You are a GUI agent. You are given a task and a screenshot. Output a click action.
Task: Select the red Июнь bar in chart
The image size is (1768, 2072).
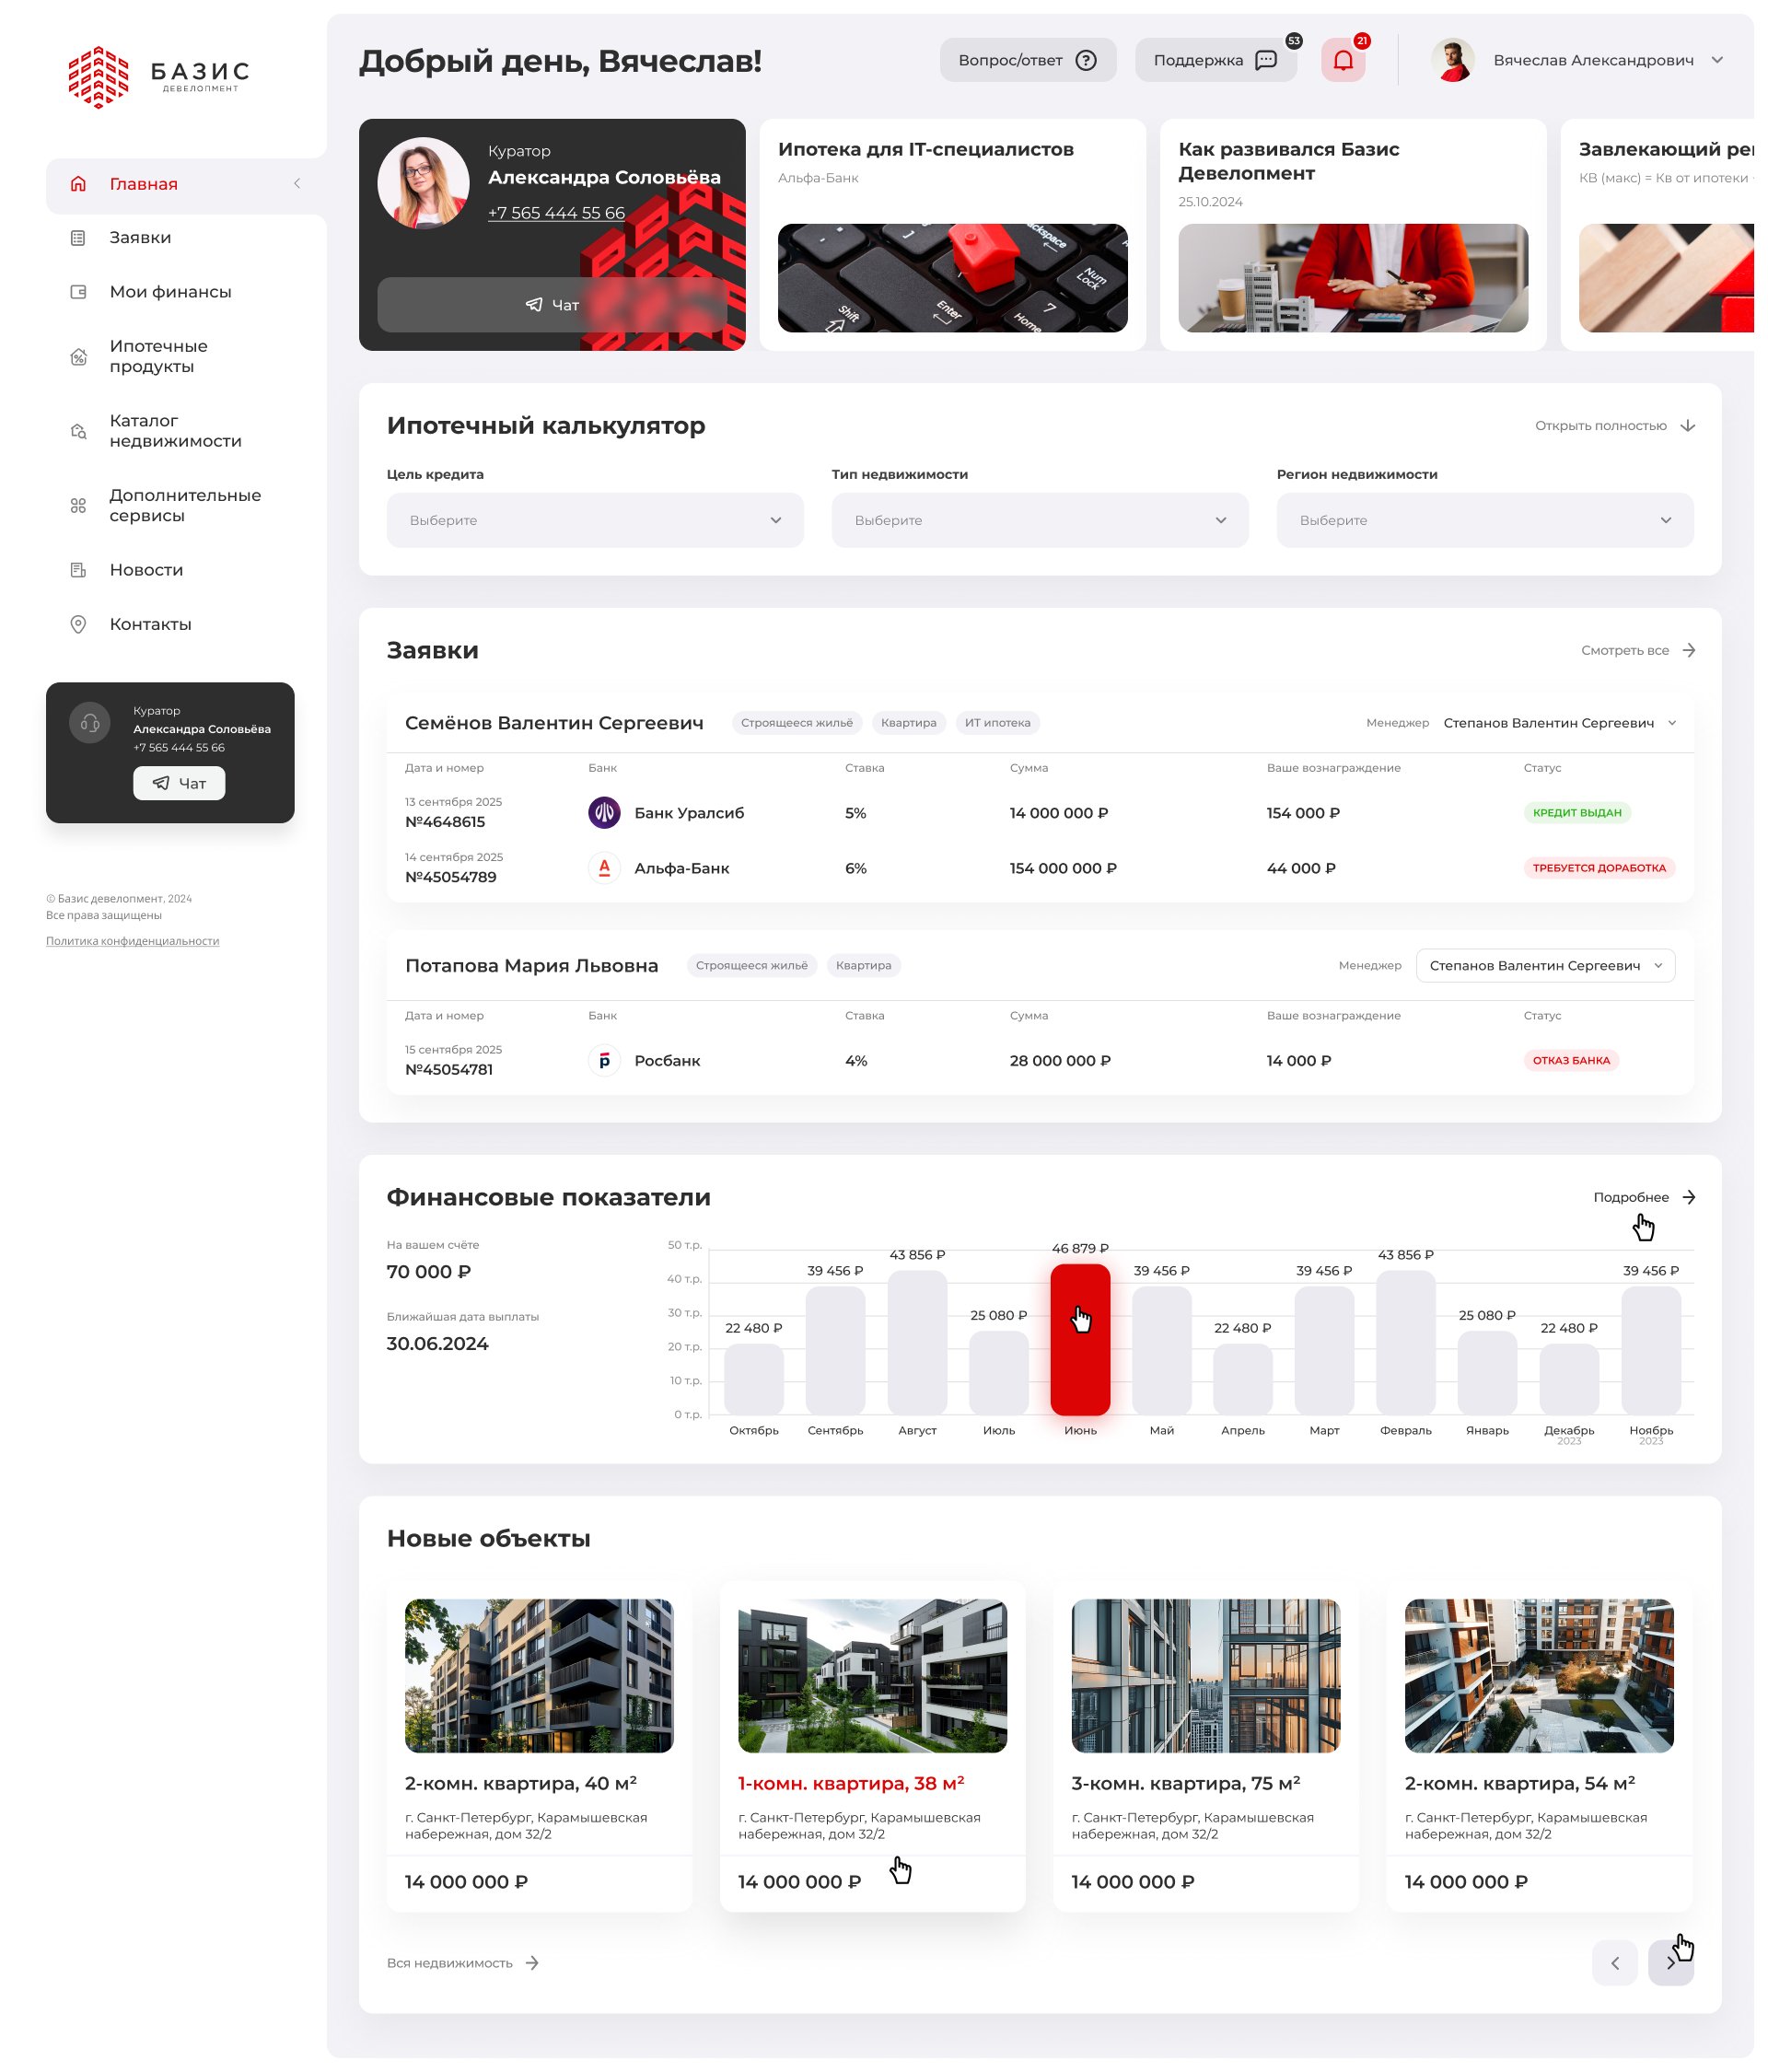(1079, 1338)
